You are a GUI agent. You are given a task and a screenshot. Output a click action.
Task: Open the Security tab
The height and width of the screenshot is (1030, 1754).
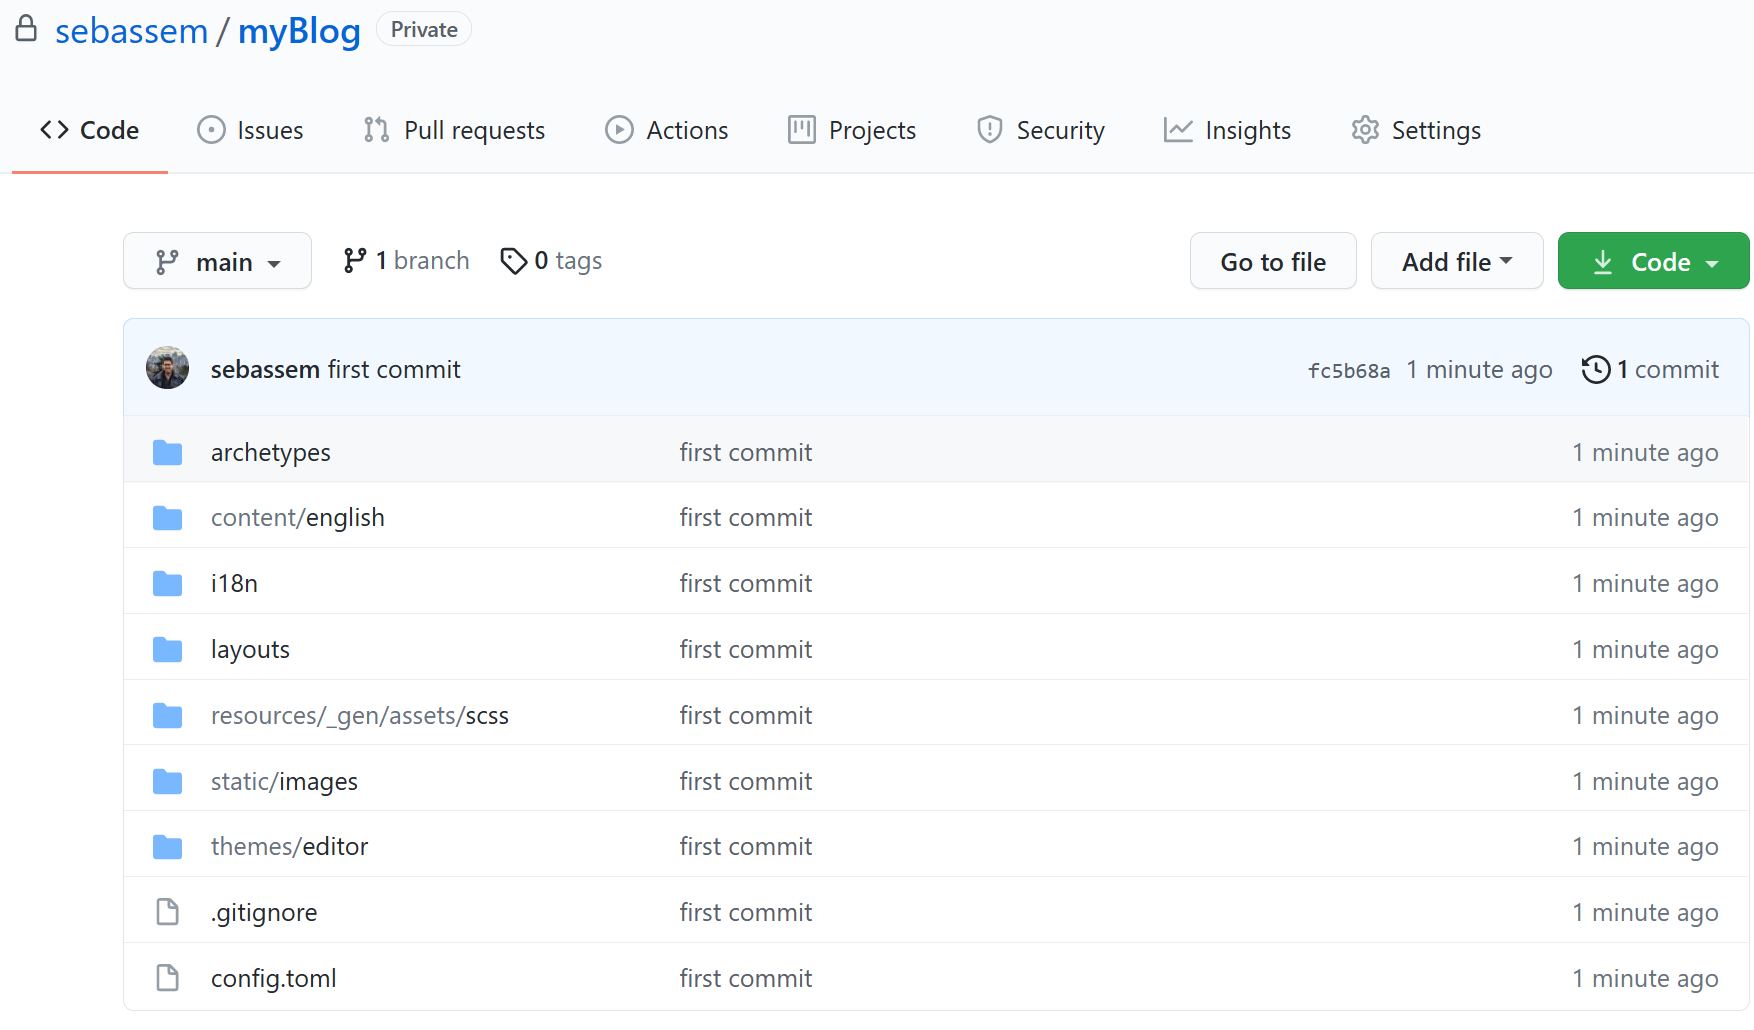pos(1040,130)
